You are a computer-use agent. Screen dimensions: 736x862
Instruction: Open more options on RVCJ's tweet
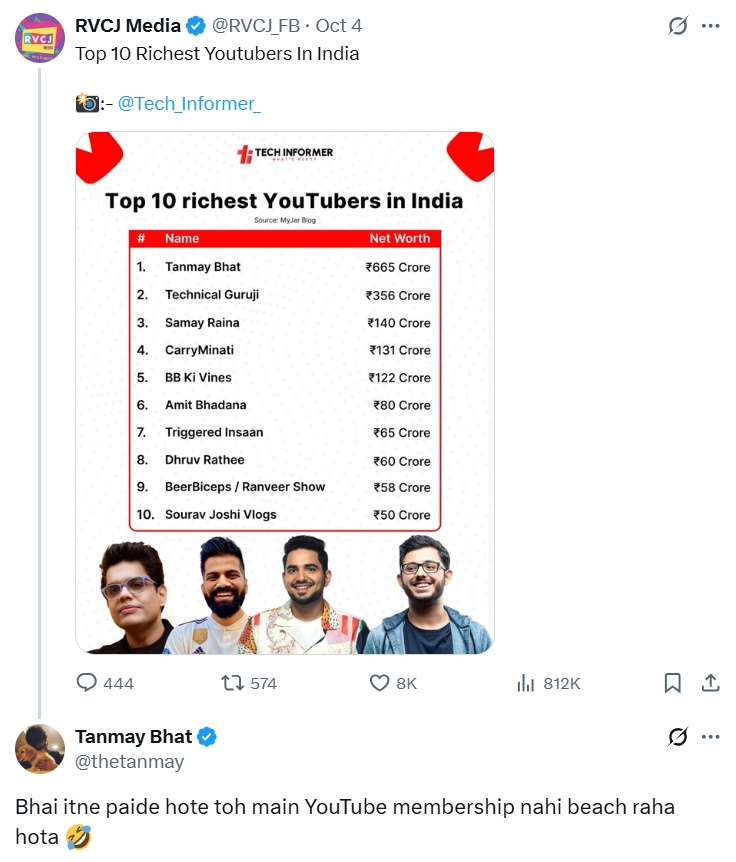(713, 26)
